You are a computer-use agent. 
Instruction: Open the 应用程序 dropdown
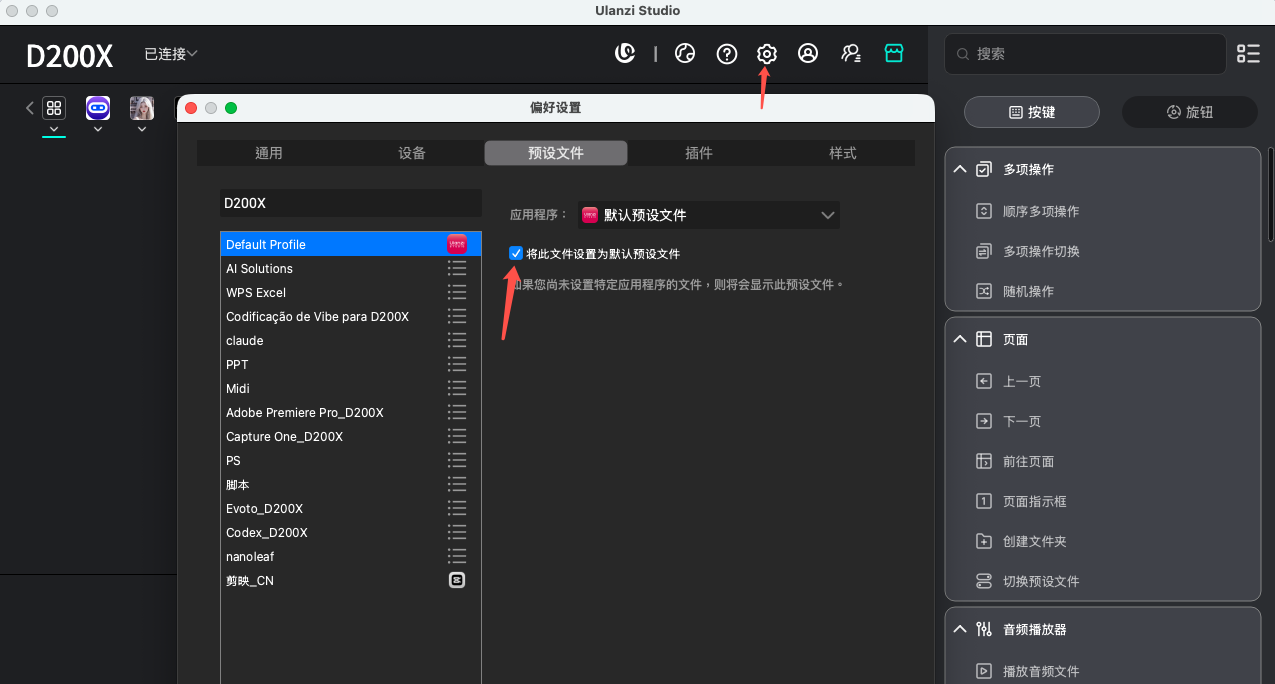[x=709, y=215]
